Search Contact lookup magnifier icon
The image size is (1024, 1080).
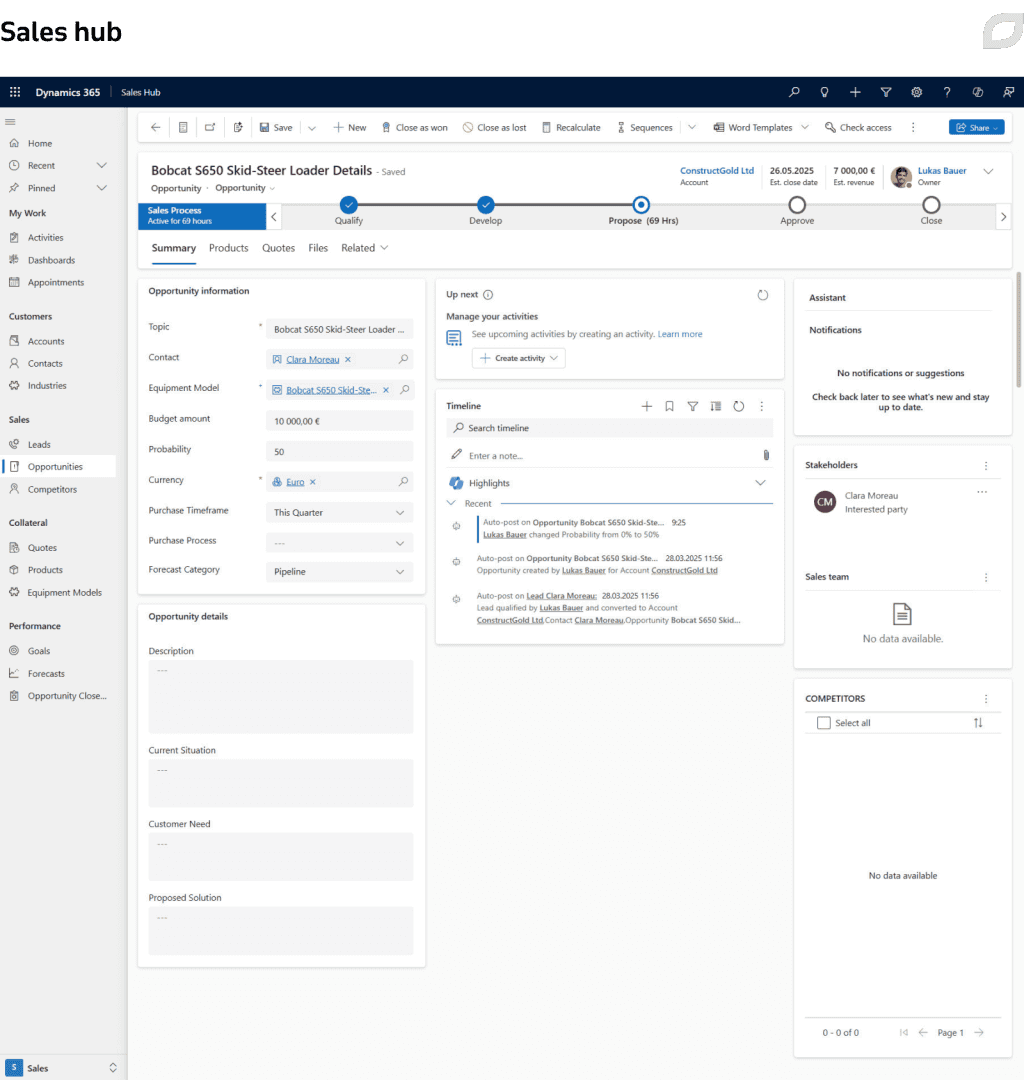404,359
